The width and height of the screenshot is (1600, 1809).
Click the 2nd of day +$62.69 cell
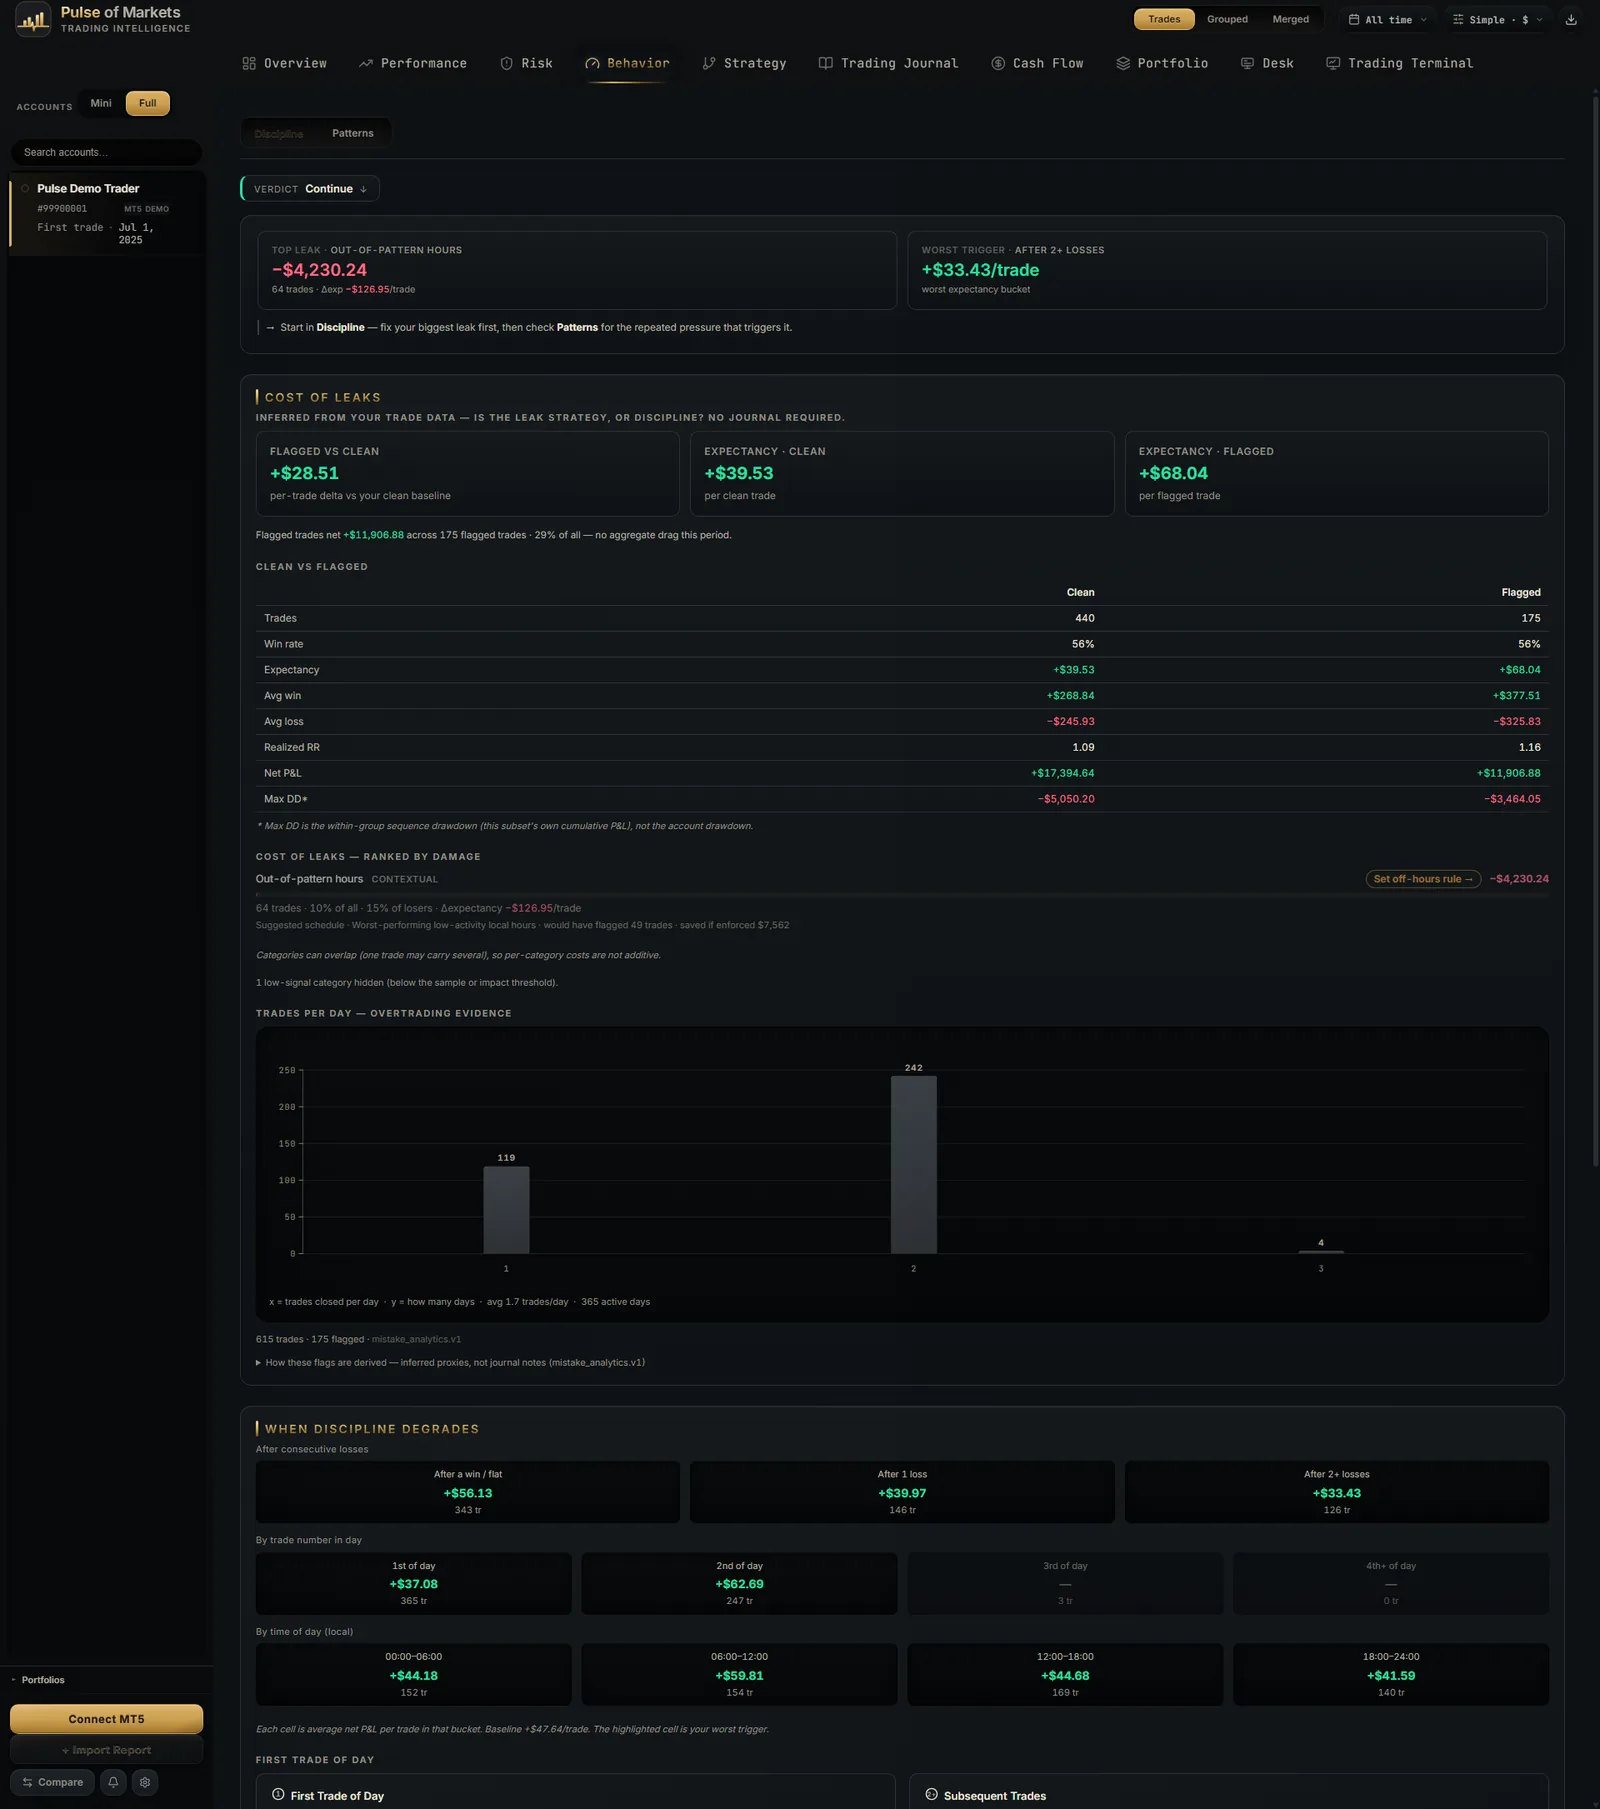[739, 1583]
